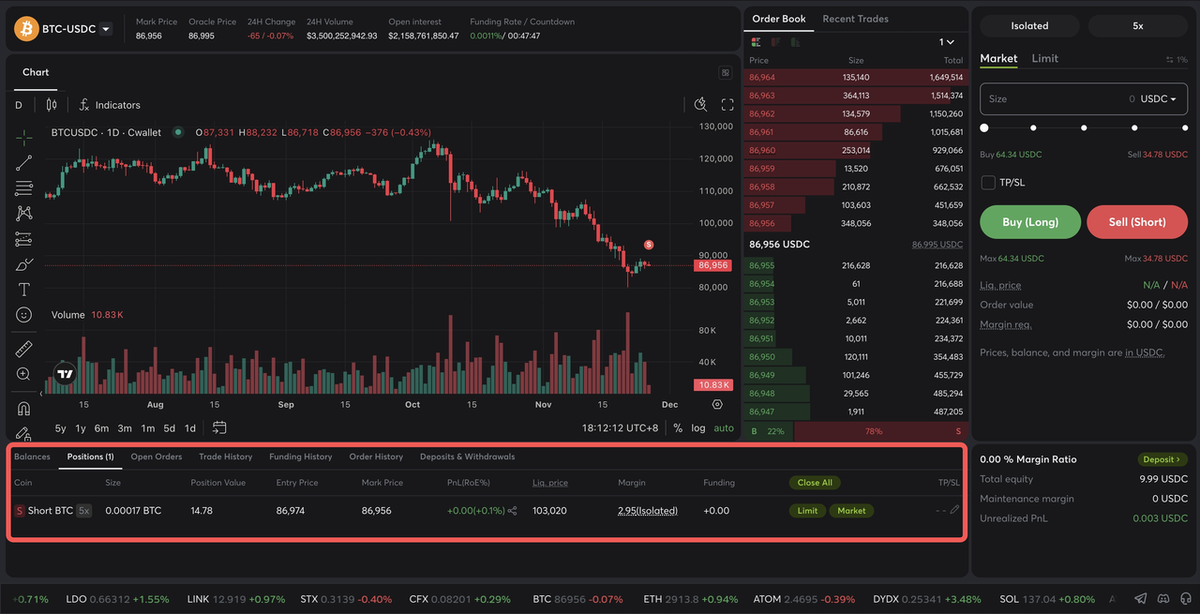Open the candlestick chart style menu
This screenshot has height=614, width=1200.
pyautogui.click(x=52, y=105)
